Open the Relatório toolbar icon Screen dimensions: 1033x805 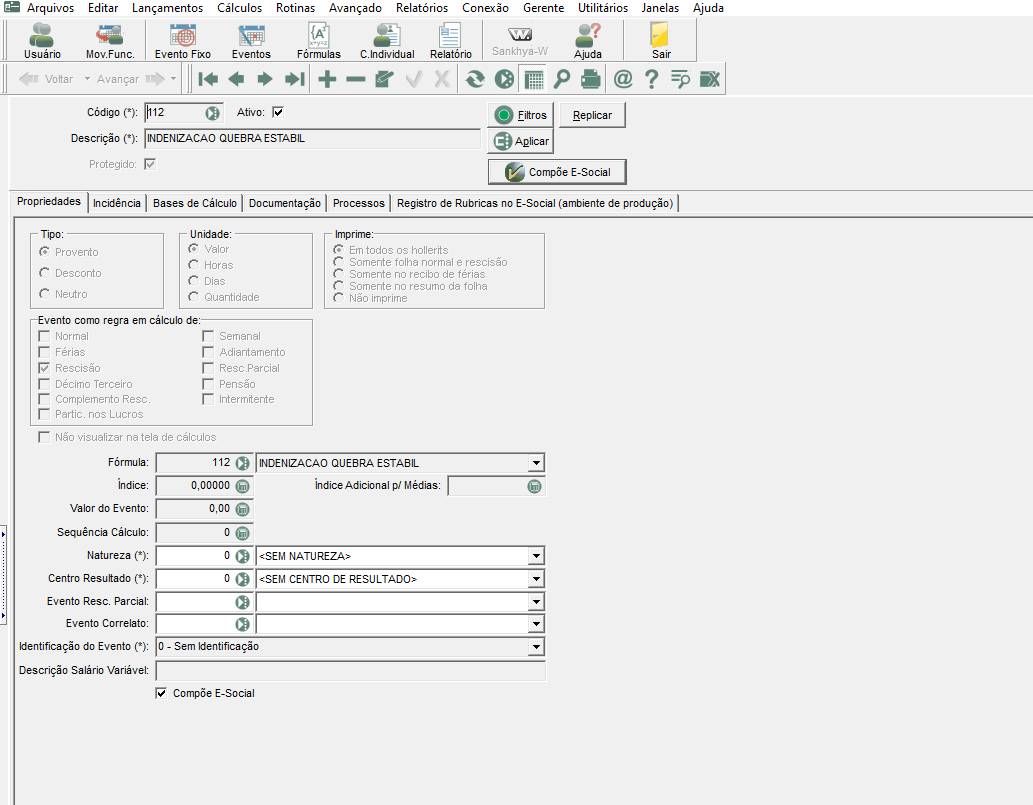coord(451,41)
